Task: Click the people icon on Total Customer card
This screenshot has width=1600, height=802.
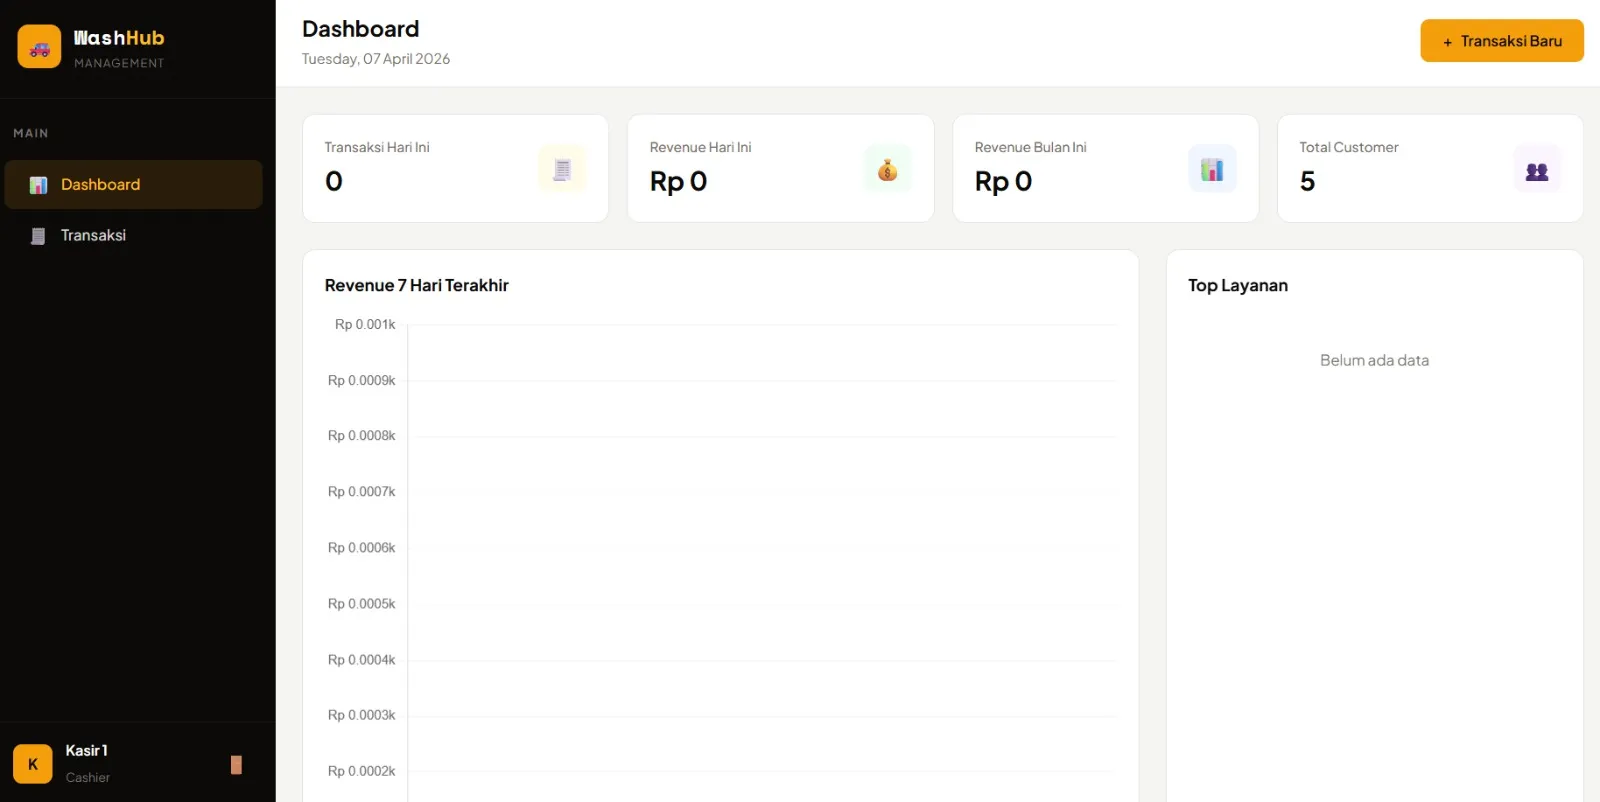Action: 1537,169
